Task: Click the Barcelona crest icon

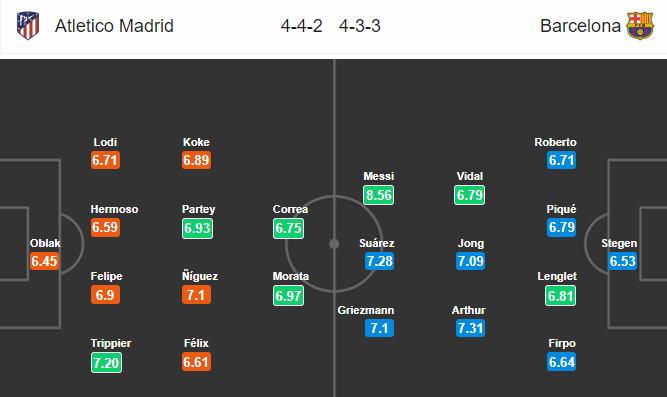Action: (640, 26)
